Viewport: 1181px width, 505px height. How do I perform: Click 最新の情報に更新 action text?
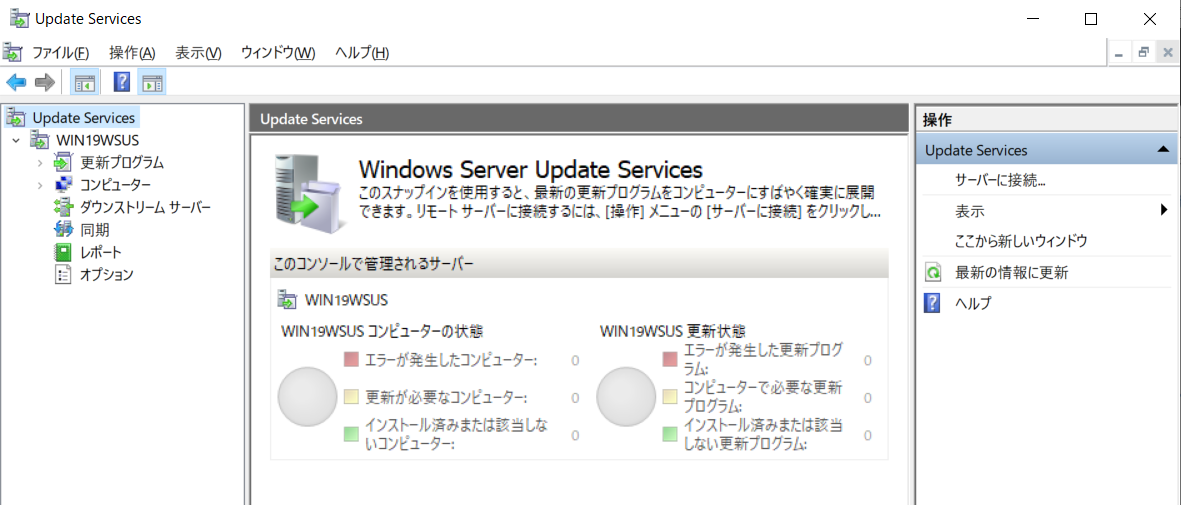click(x=1011, y=273)
